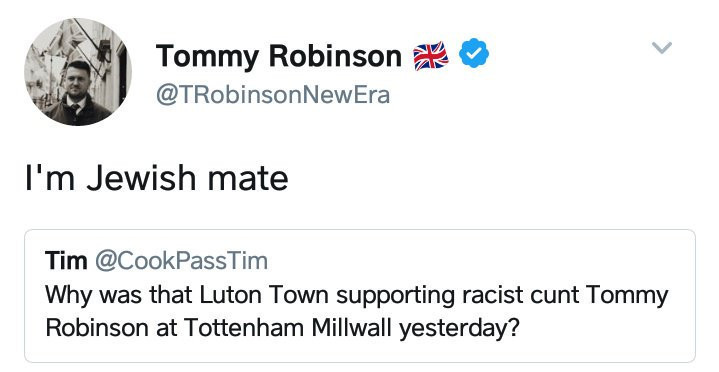The width and height of the screenshot is (719, 372).
Task: Click the blue verified checkmark badge
Action: coord(474,54)
